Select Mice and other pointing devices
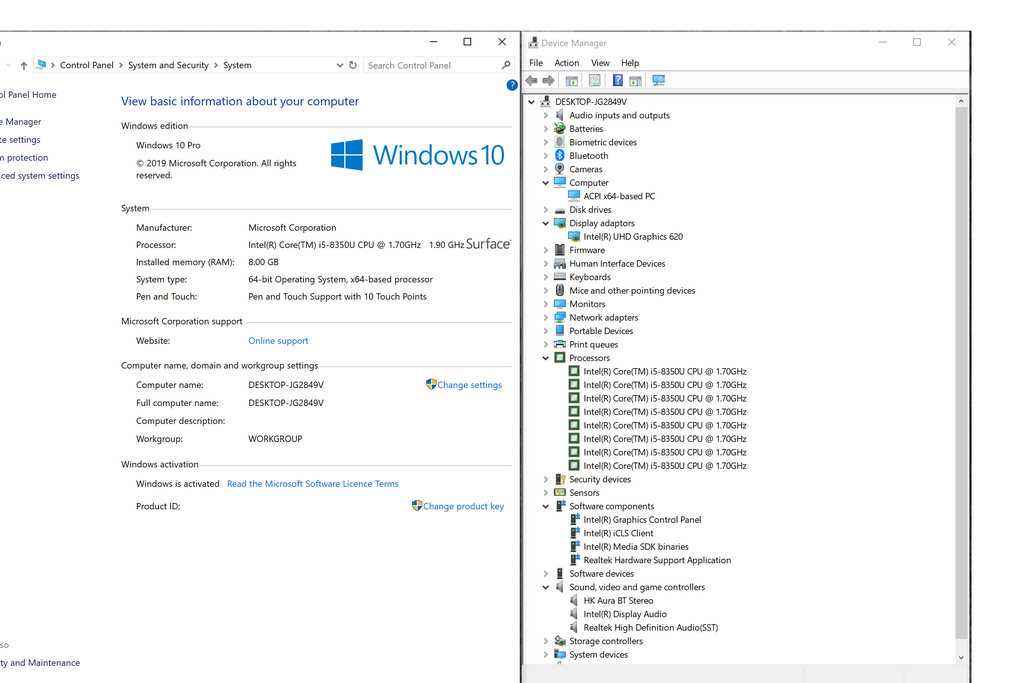Screen dimensions: 1024x683 [632, 291]
